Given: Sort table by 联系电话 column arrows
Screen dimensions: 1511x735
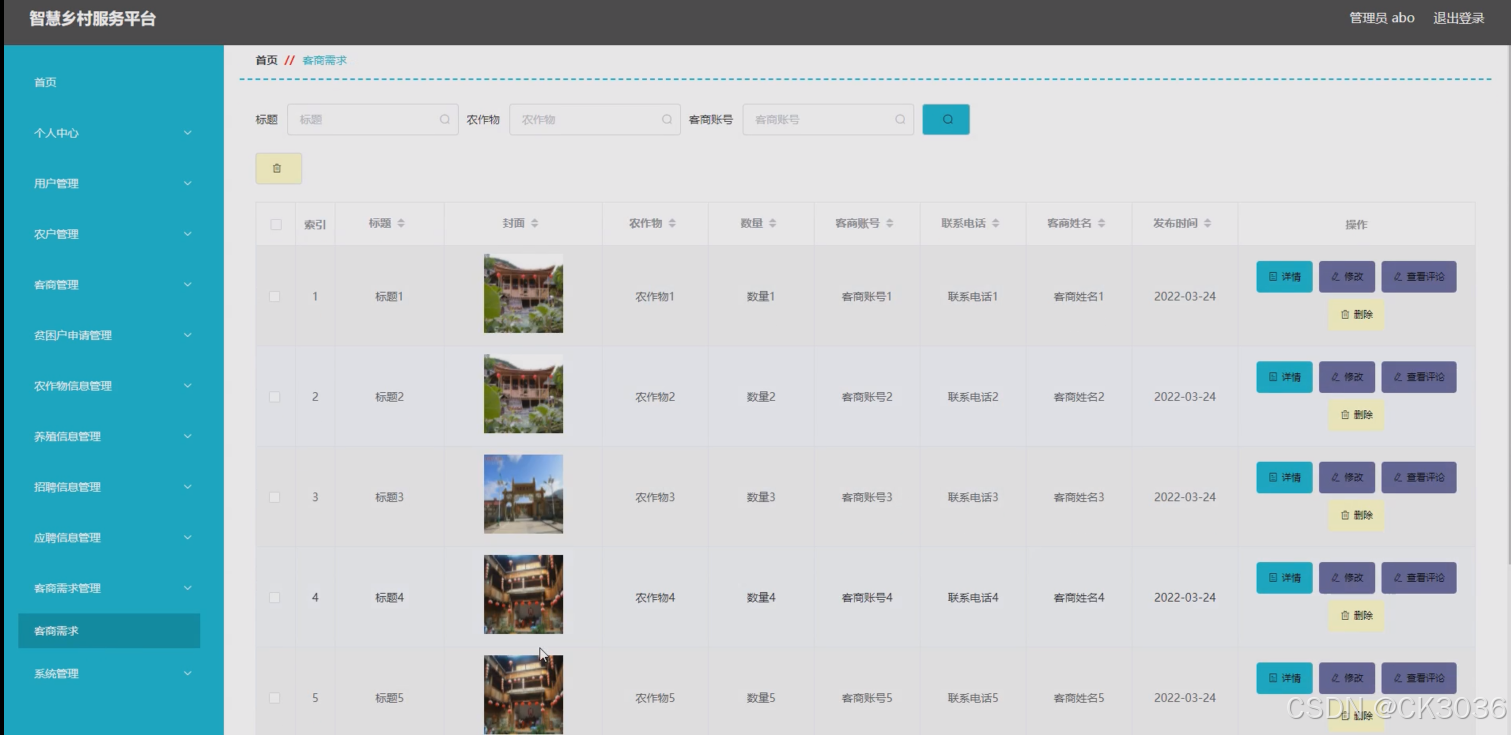Looking at the screenshot, I should pos(996,223).
